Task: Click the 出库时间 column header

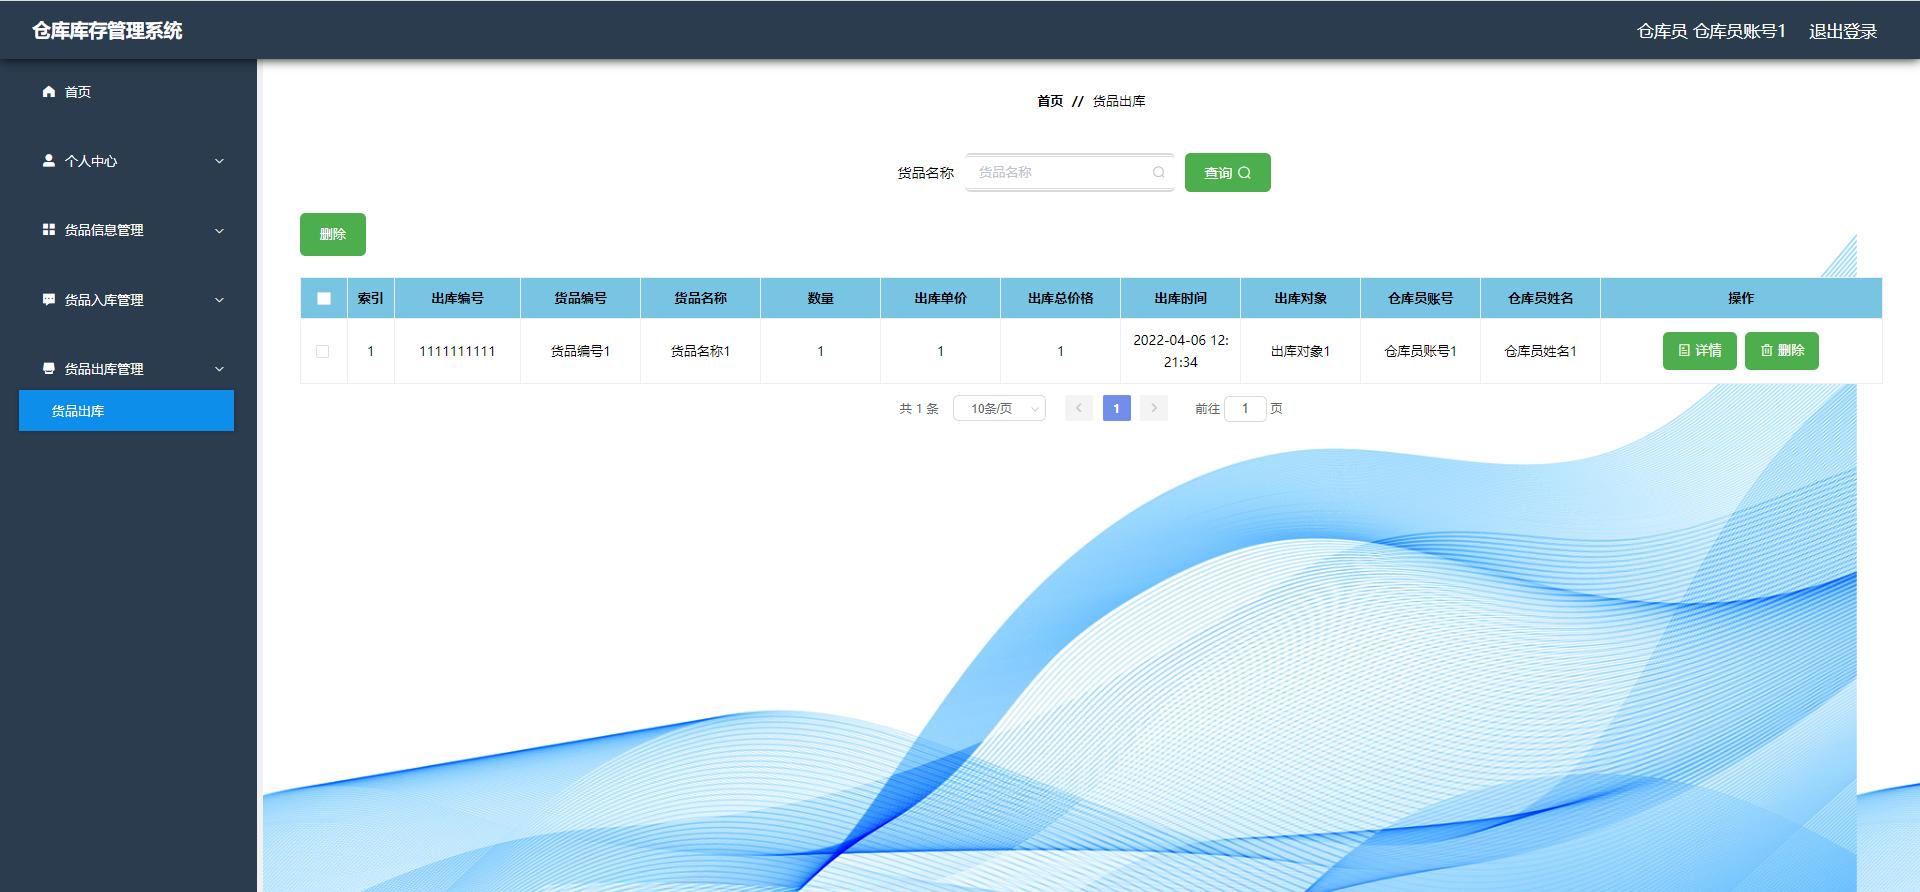Action: (x=1180, y=298)
